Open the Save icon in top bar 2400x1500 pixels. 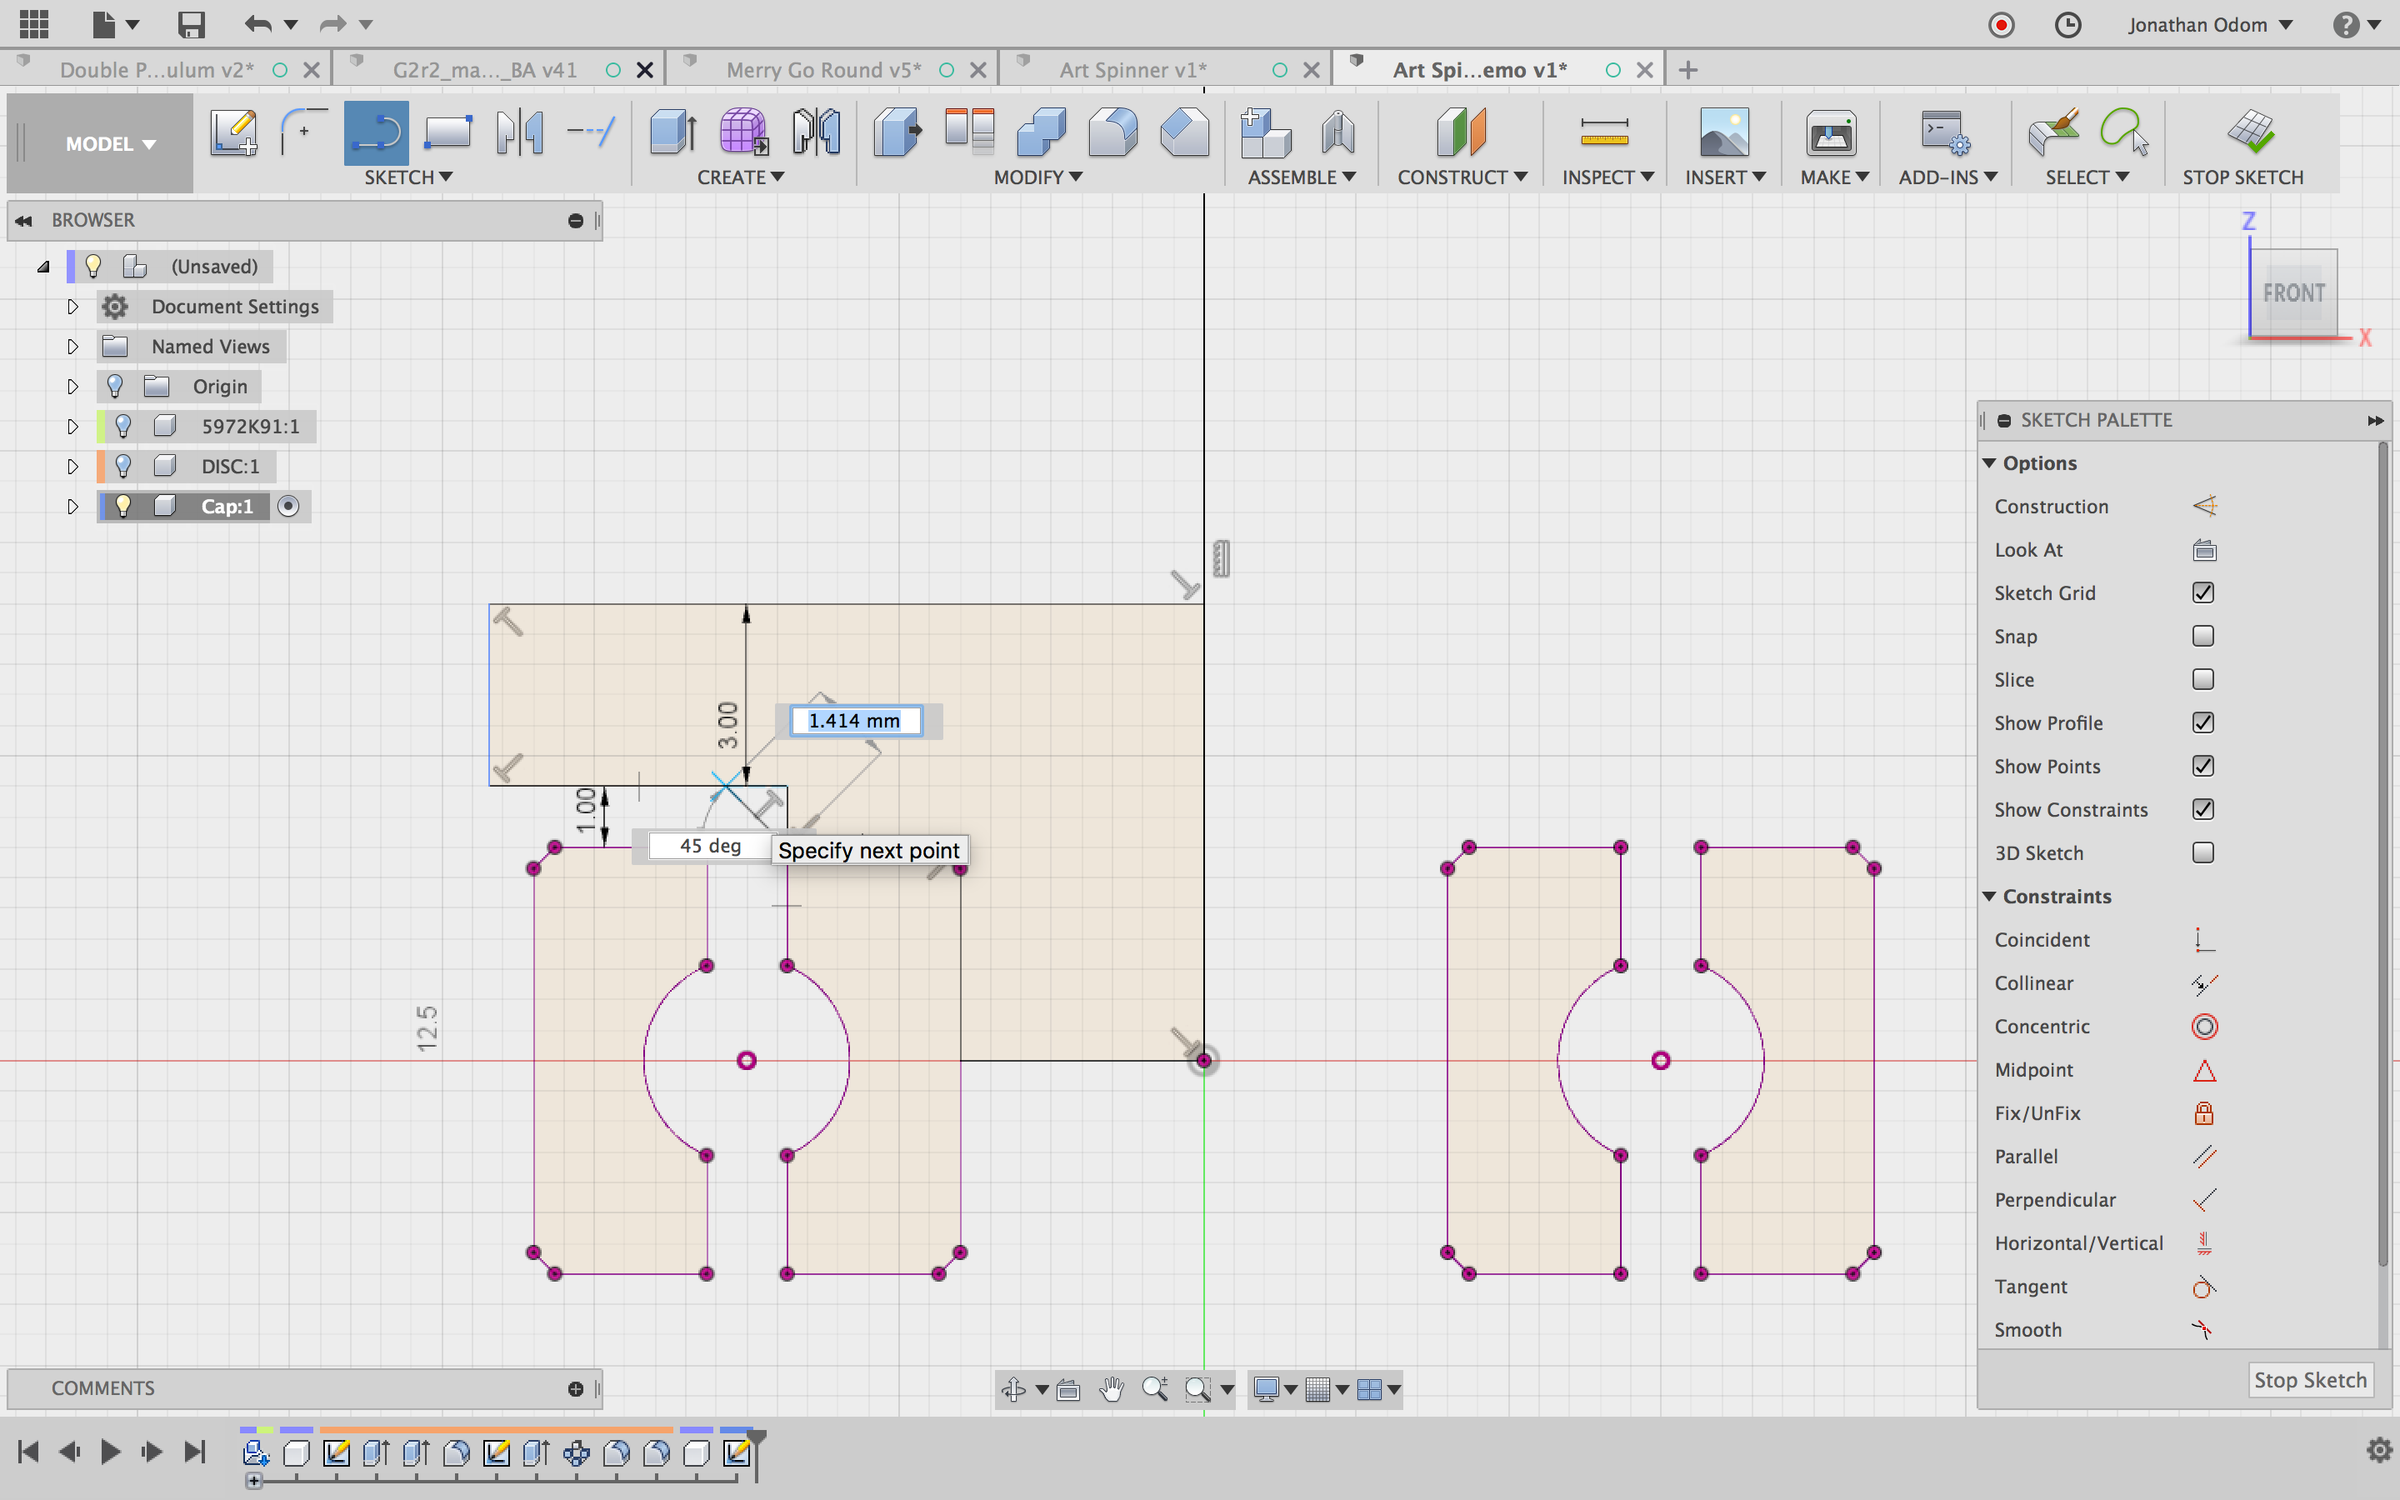pos(191,24)
